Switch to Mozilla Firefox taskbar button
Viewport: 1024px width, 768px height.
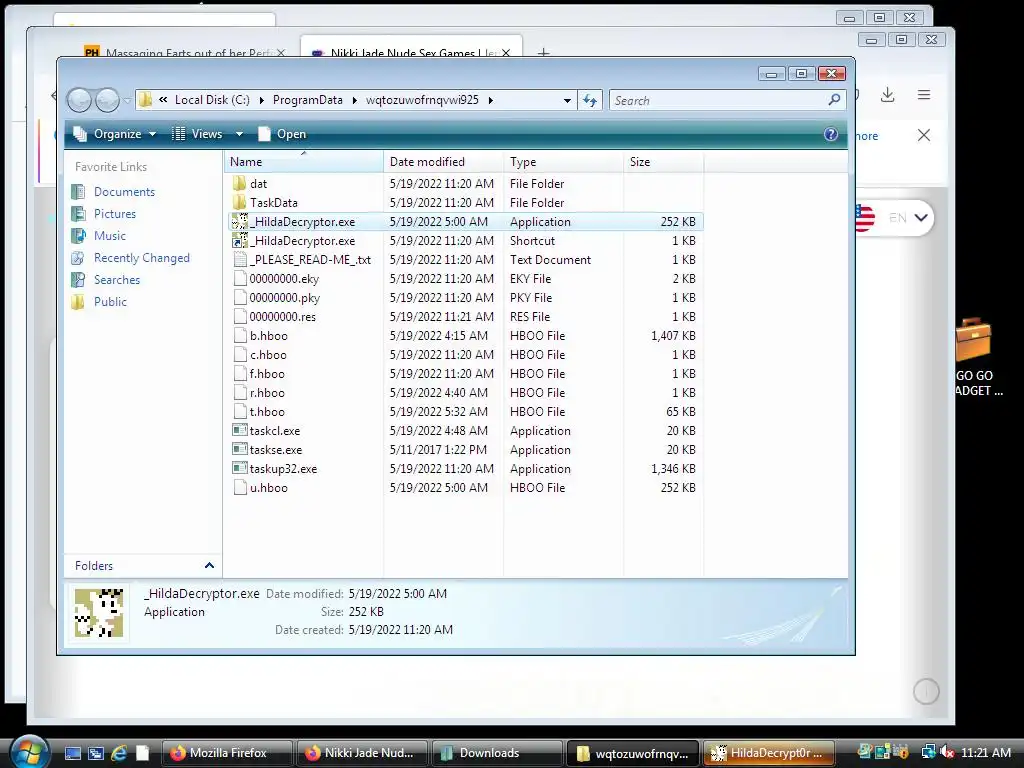[x=226, y=753]
